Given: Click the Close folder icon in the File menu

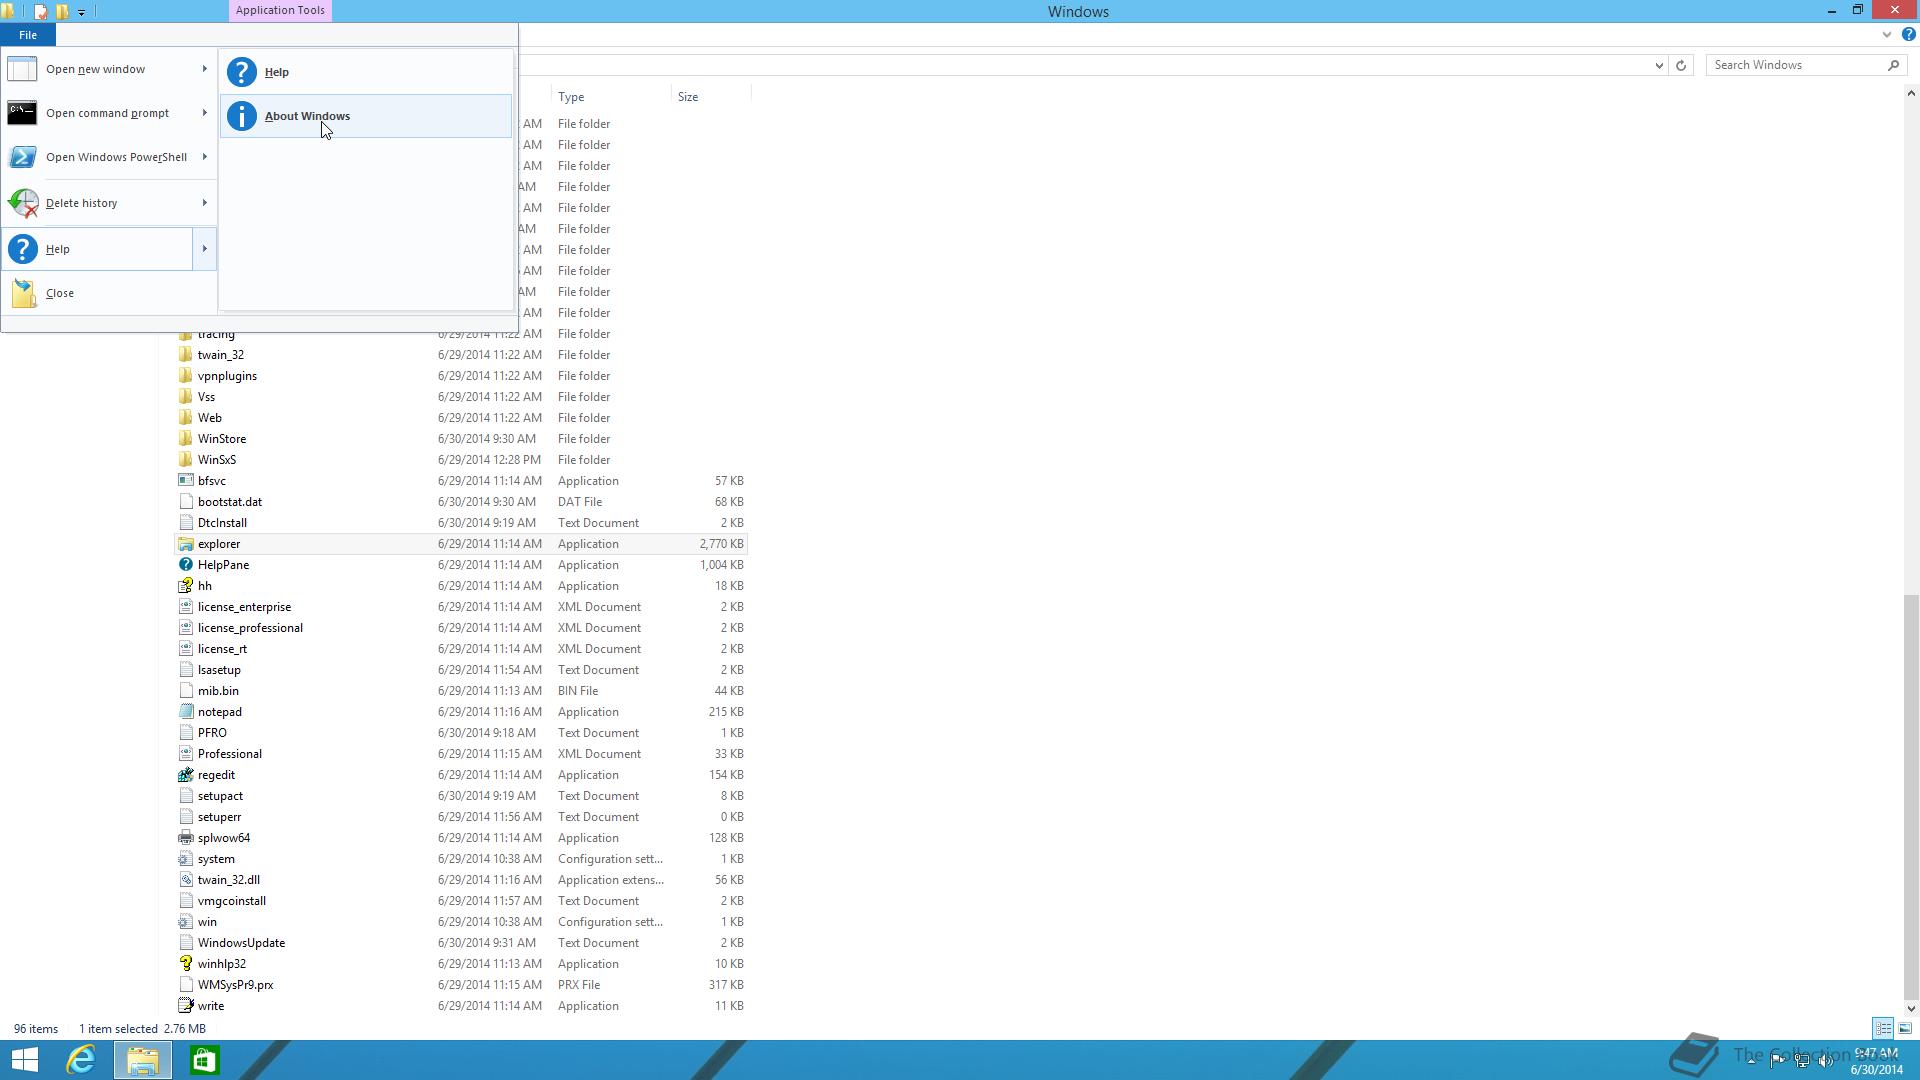Looking at the screenshot, I should pos(23,293).
